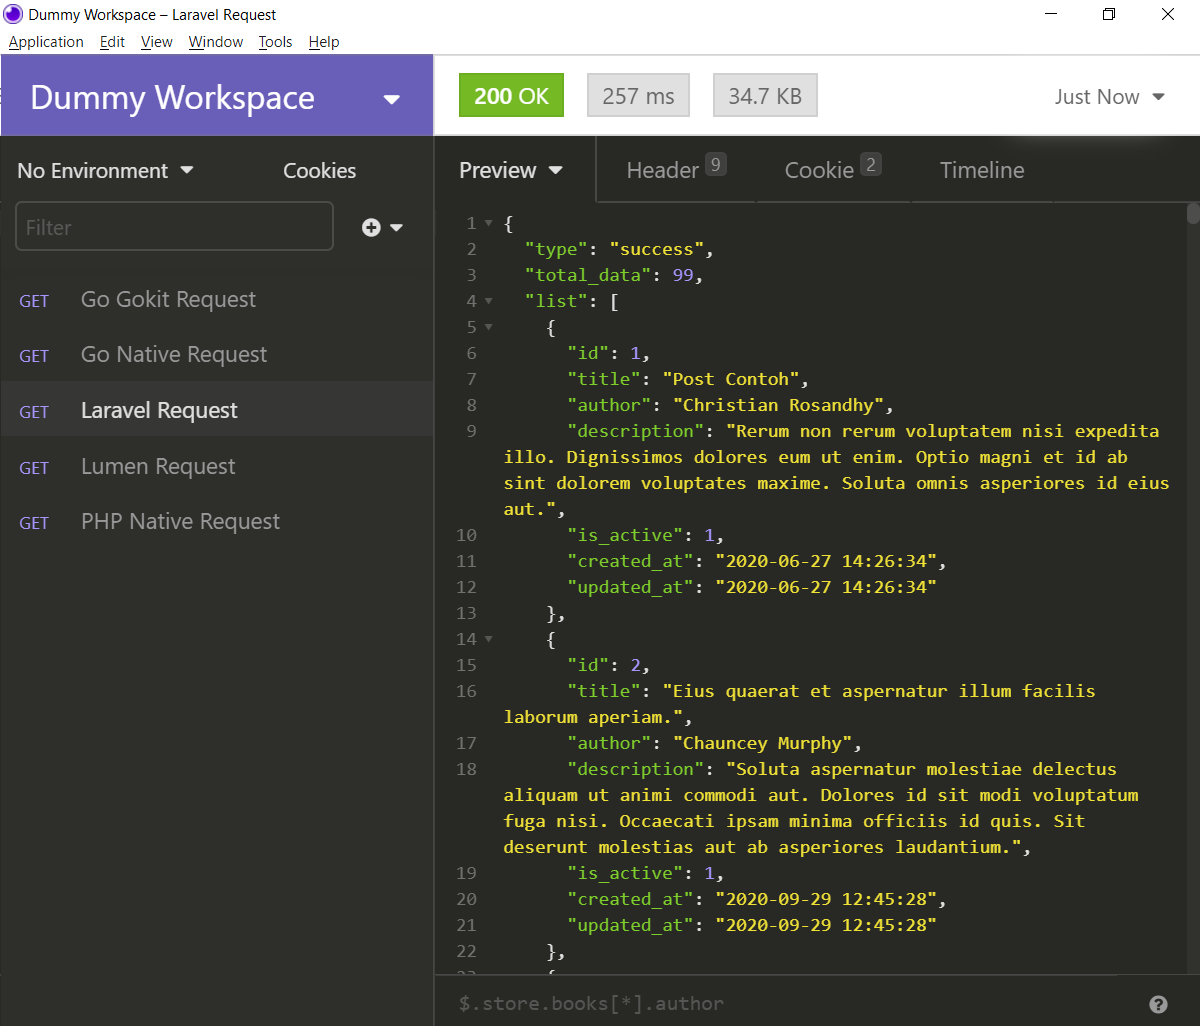Click the Insomnia app logo icon
1200x1026 pixels.
[x=13, y=14]
